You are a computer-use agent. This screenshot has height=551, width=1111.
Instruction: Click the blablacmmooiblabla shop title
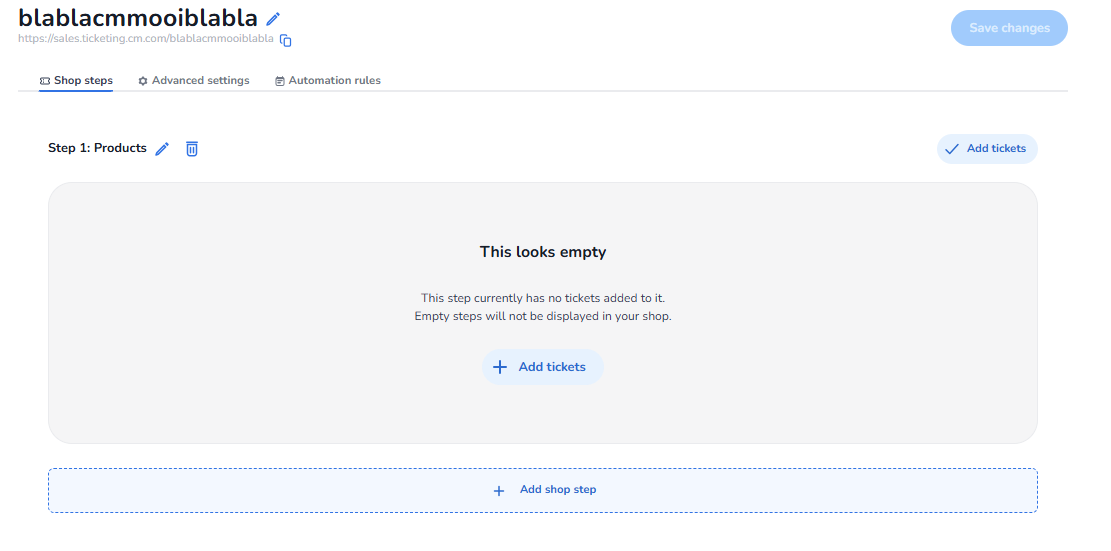(x=138, y=18)
